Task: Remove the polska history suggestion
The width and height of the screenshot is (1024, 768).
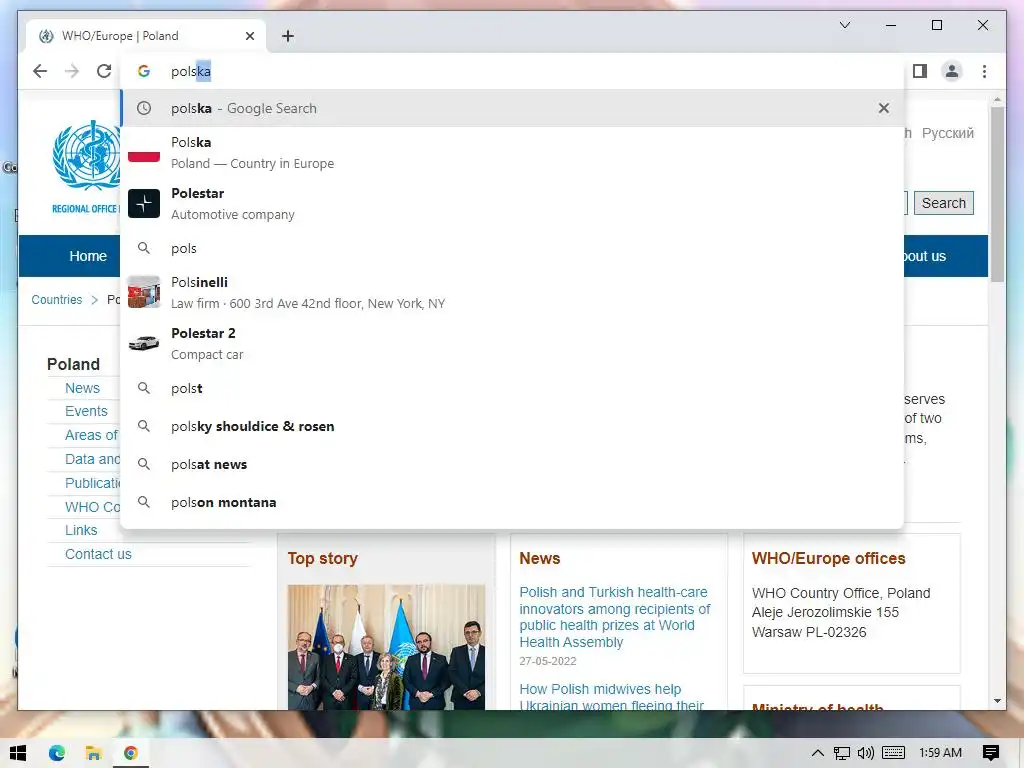Action: [884, 108]
